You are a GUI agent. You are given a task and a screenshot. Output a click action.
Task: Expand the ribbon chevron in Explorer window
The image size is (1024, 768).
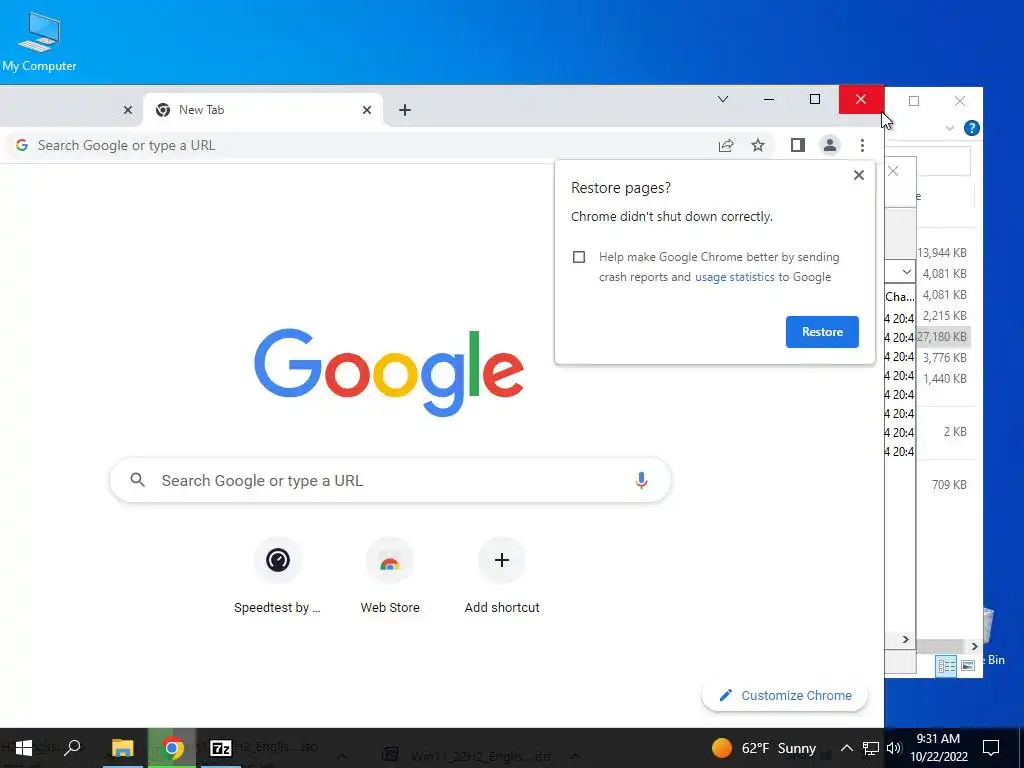coord(950,128)
